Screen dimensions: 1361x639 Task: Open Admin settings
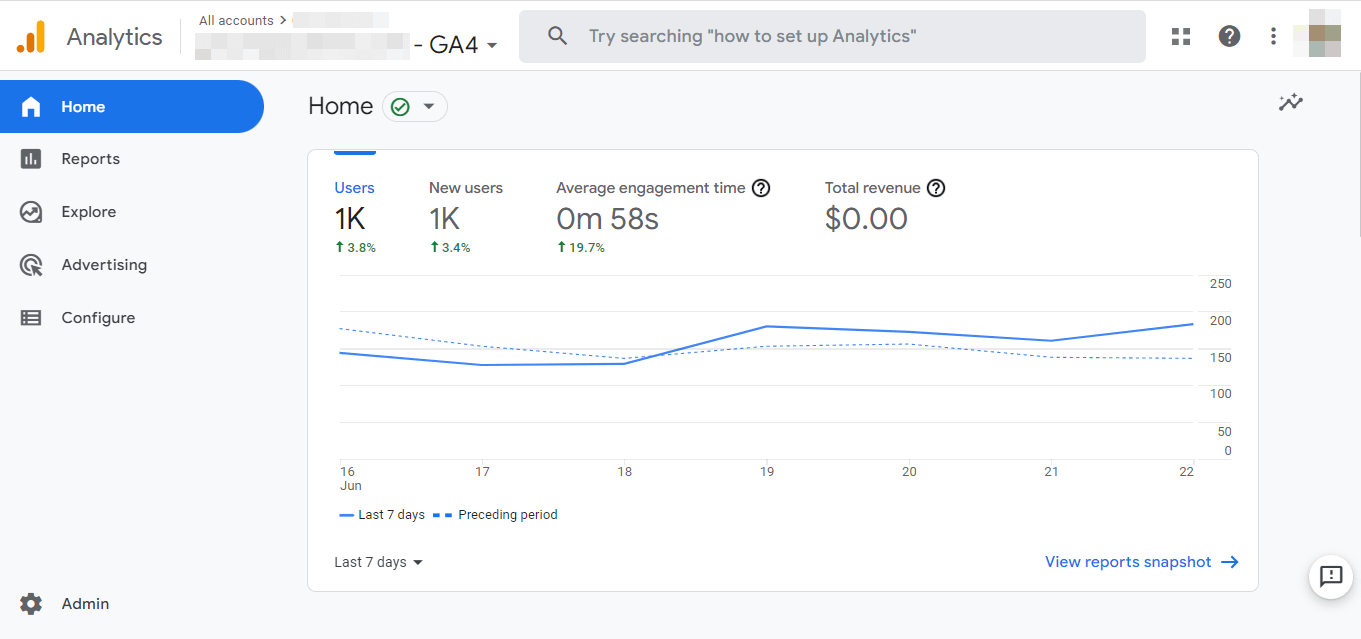click(x=31, y=603)
